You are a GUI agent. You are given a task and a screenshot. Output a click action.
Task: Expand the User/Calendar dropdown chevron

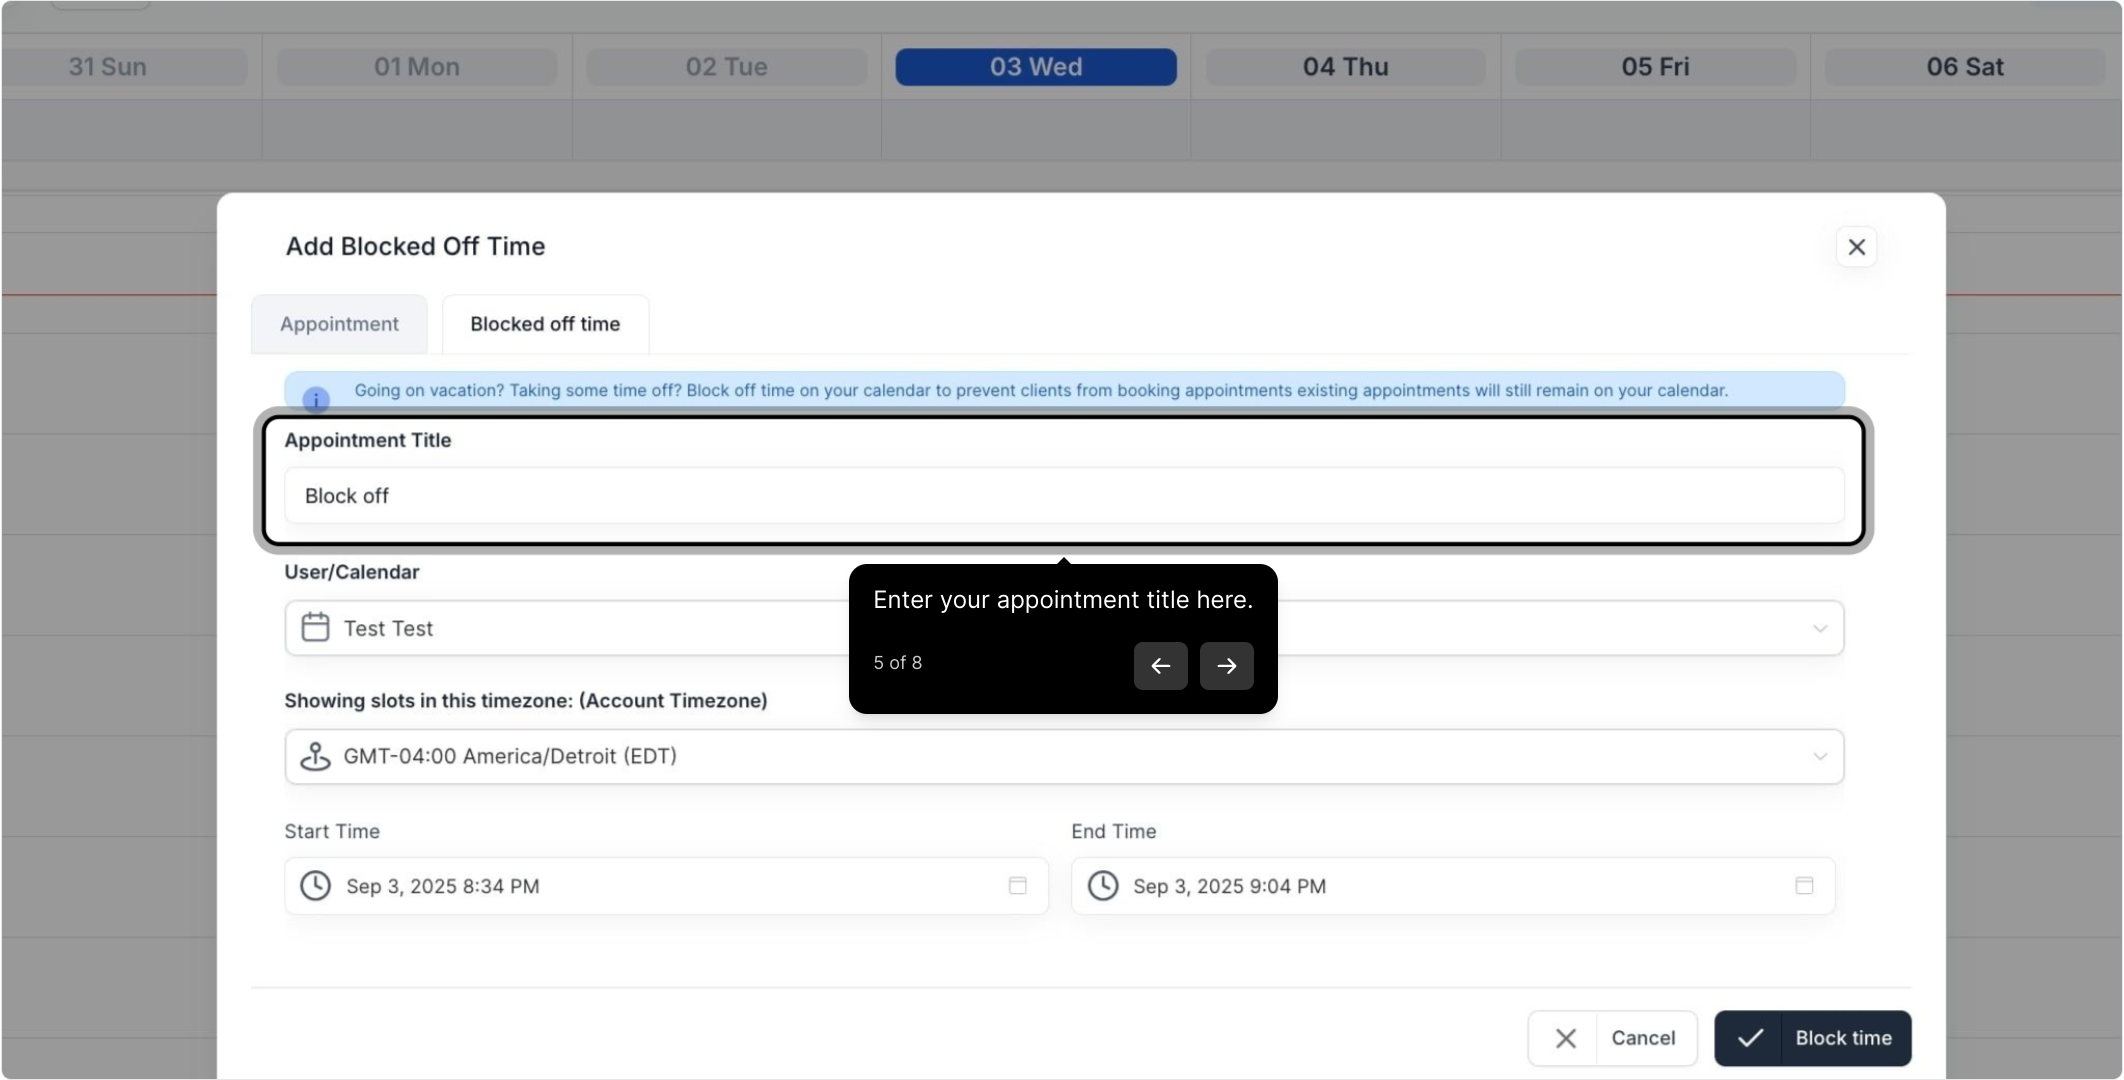1819,628
